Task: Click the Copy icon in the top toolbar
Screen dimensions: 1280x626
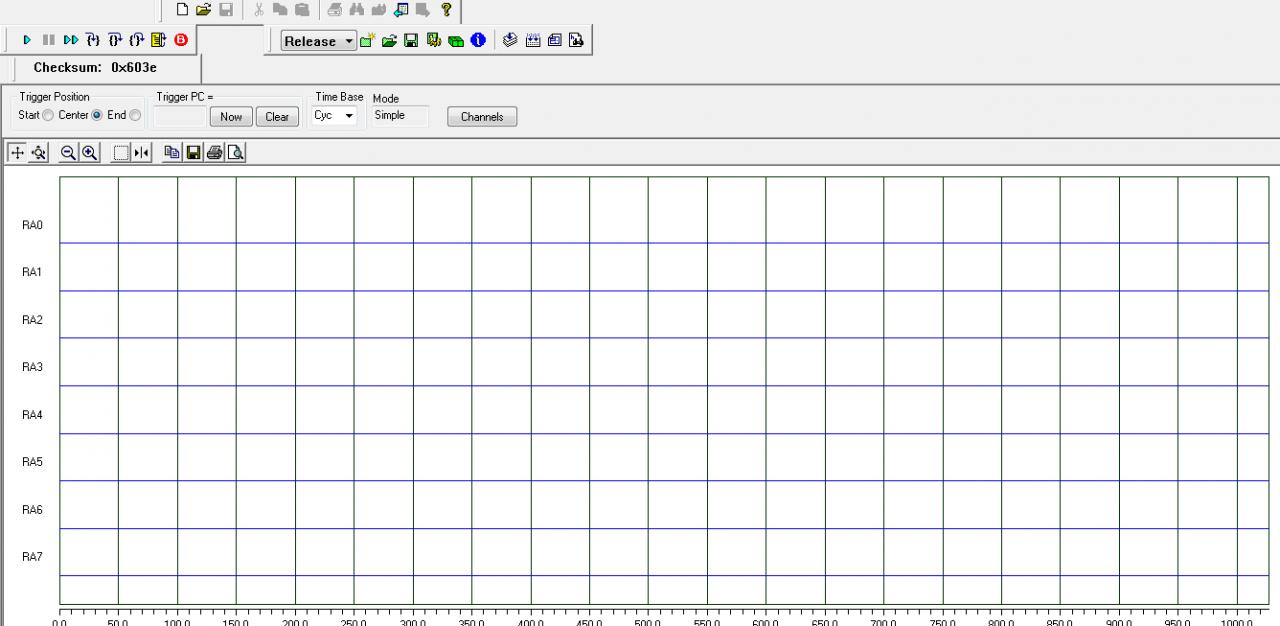Action: click(x=280, y=10)
